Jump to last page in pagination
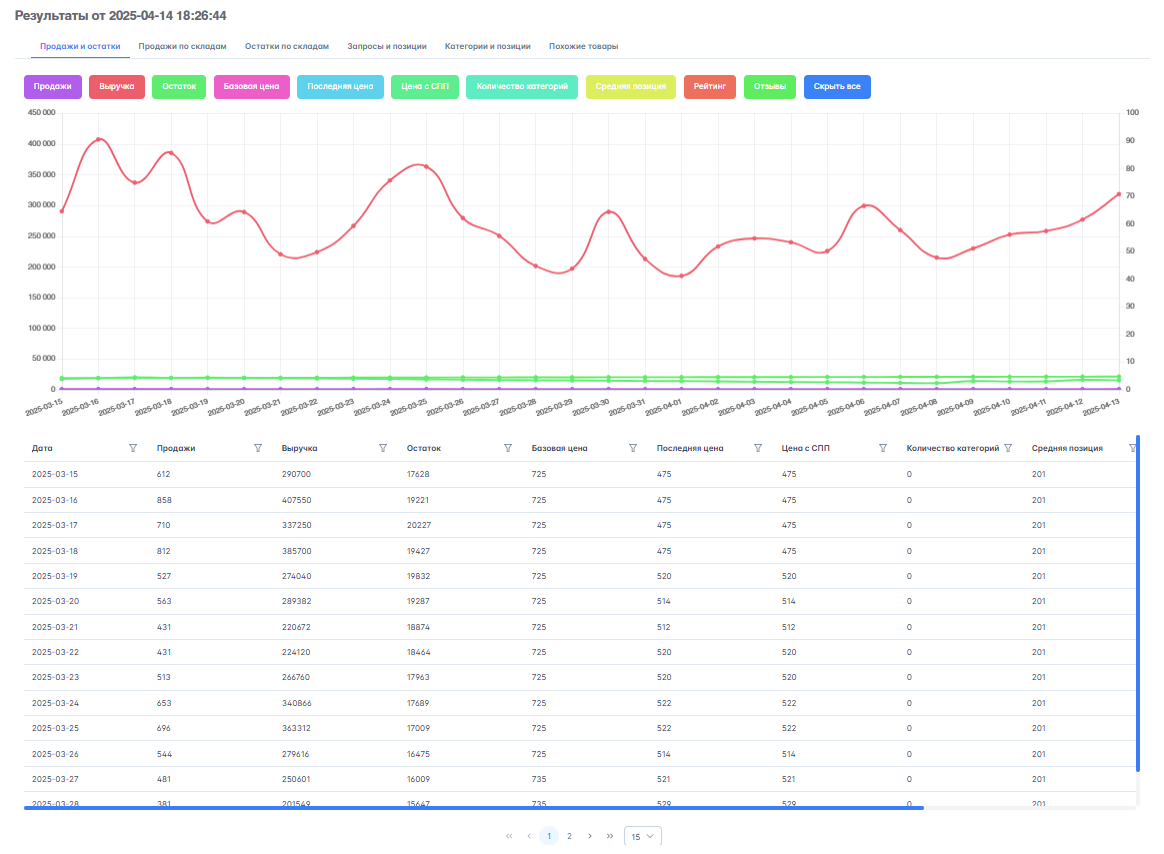Screen dimensions: 1164x854 (610, 836)
